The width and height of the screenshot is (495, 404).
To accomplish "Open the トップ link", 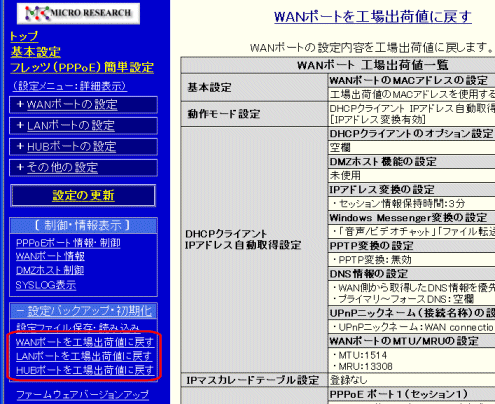I will pos(24,36).
